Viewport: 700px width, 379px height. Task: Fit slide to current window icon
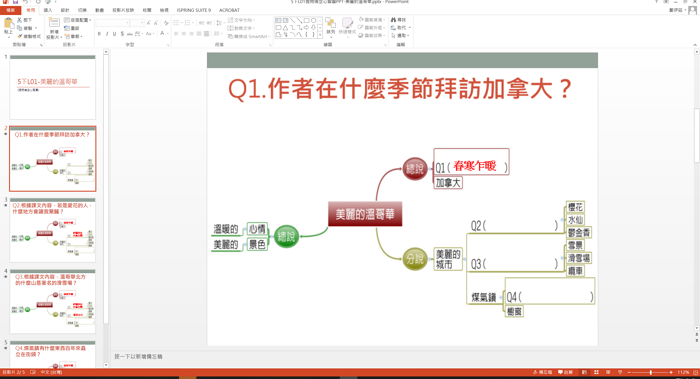696,372
